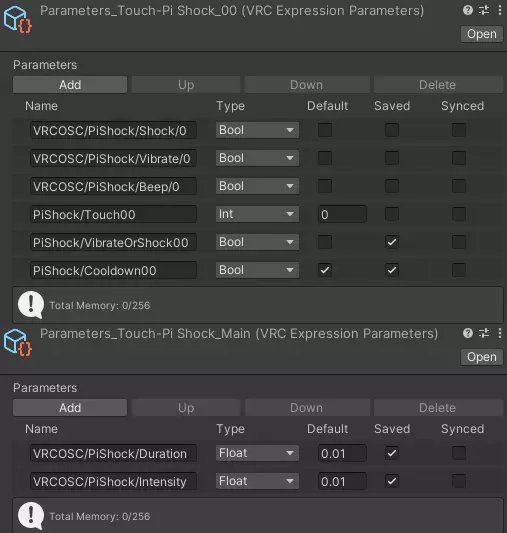Open preset selector for Shock_00 parameters
Viewport: 507px width, 533px height.
[484, 10]
